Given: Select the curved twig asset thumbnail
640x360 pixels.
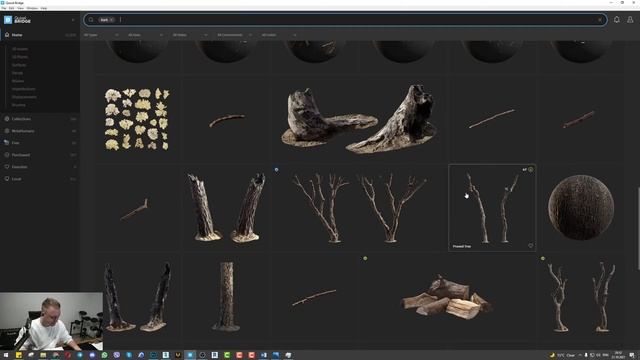Looking at the screenshot, I should pos(227,121).
